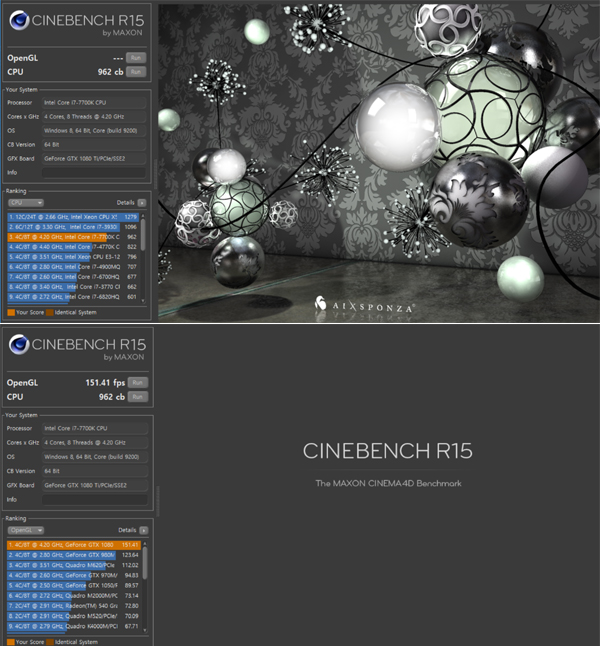
Task: Select the Core i7-4770K row scoring 822
Action: coord(73,247)
